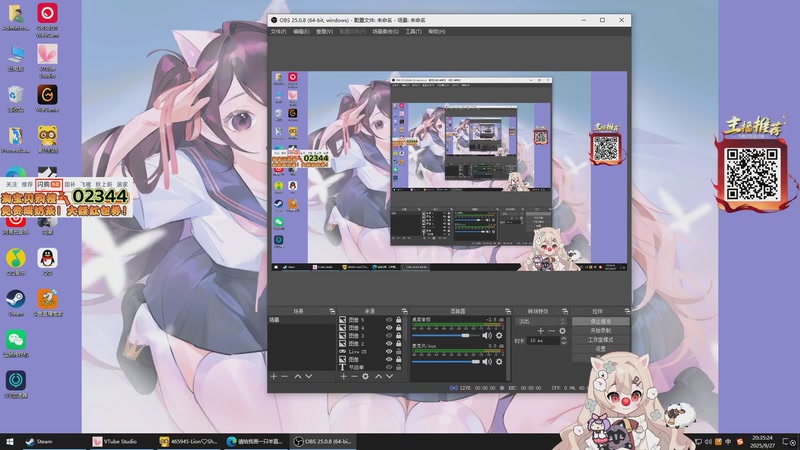Open the 工具(T) menu
The height and width of the screenshot is (450, 800).
click(412, 32)
